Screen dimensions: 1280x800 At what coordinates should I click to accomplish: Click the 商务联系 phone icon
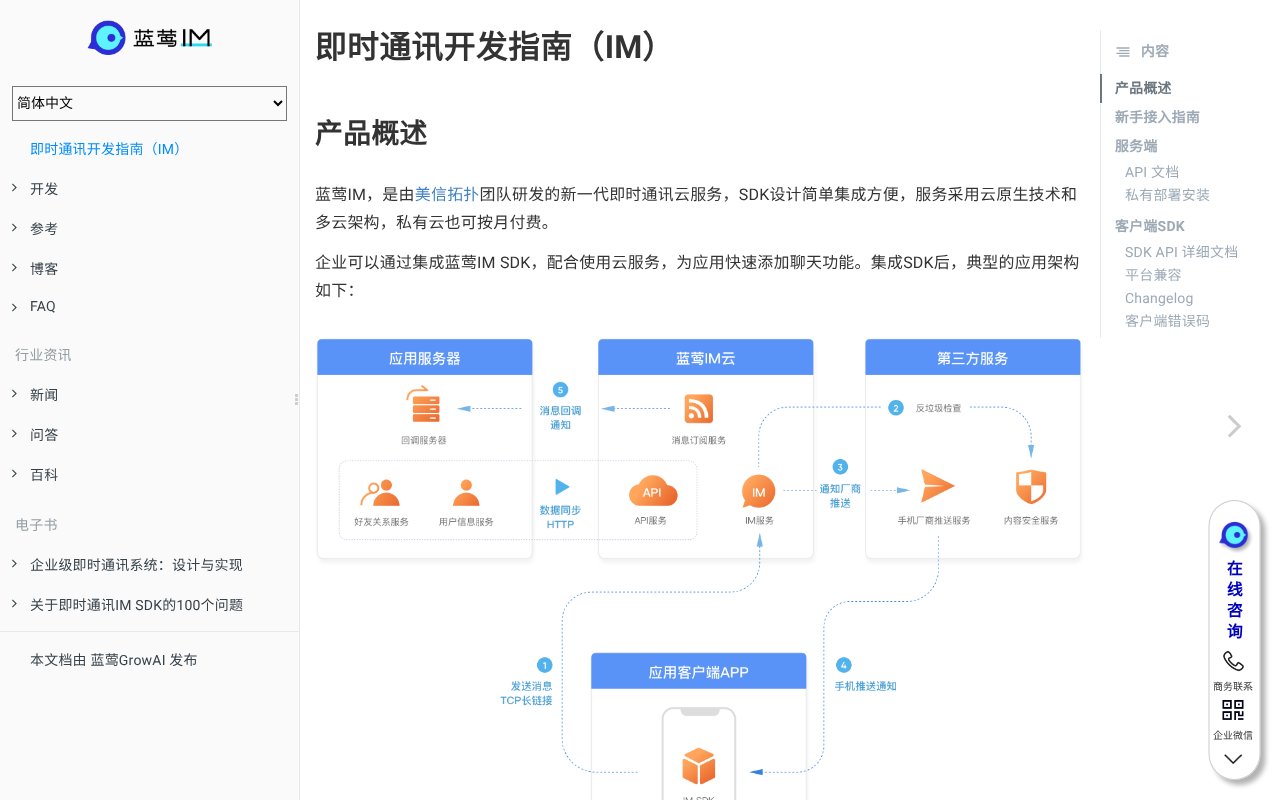coord(1233,660)
